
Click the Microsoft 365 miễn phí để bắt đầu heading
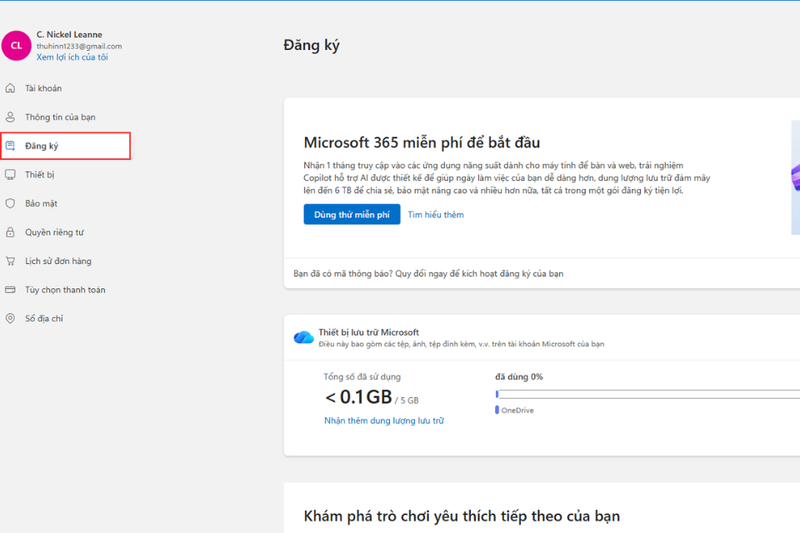pos(422,142)
